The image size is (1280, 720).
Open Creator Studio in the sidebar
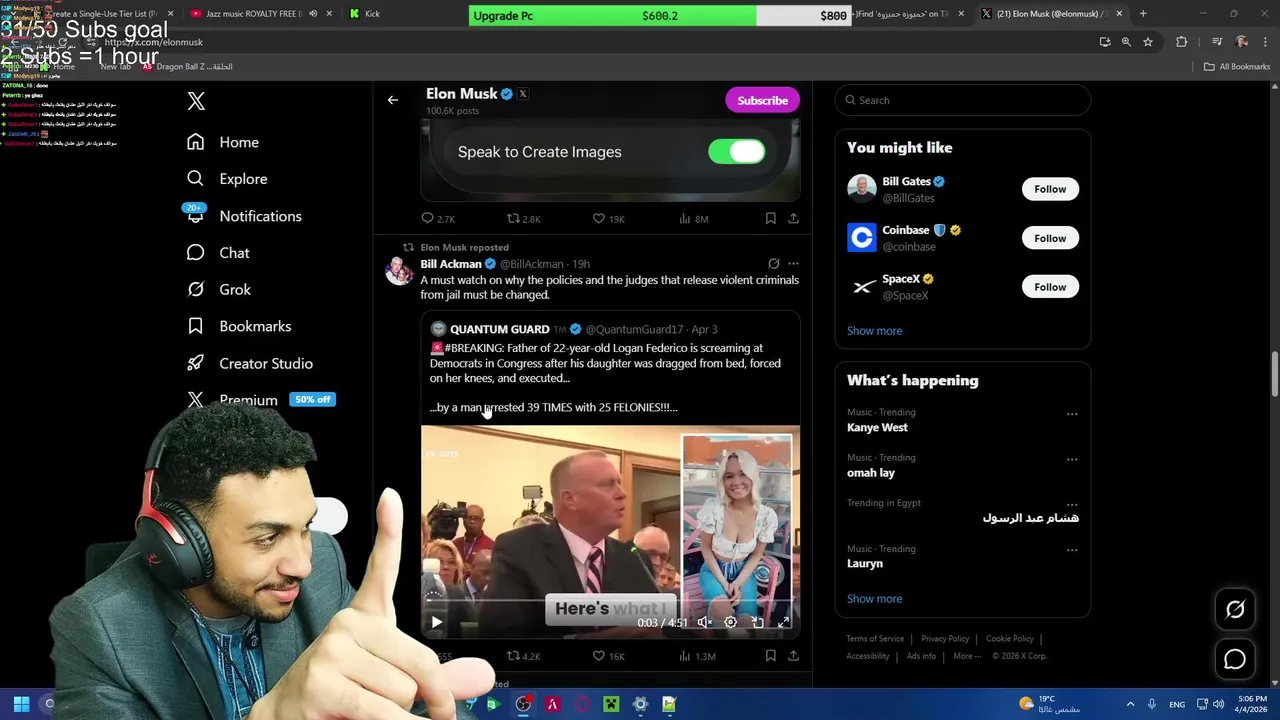pyautogui.click(x=250, y=363)
